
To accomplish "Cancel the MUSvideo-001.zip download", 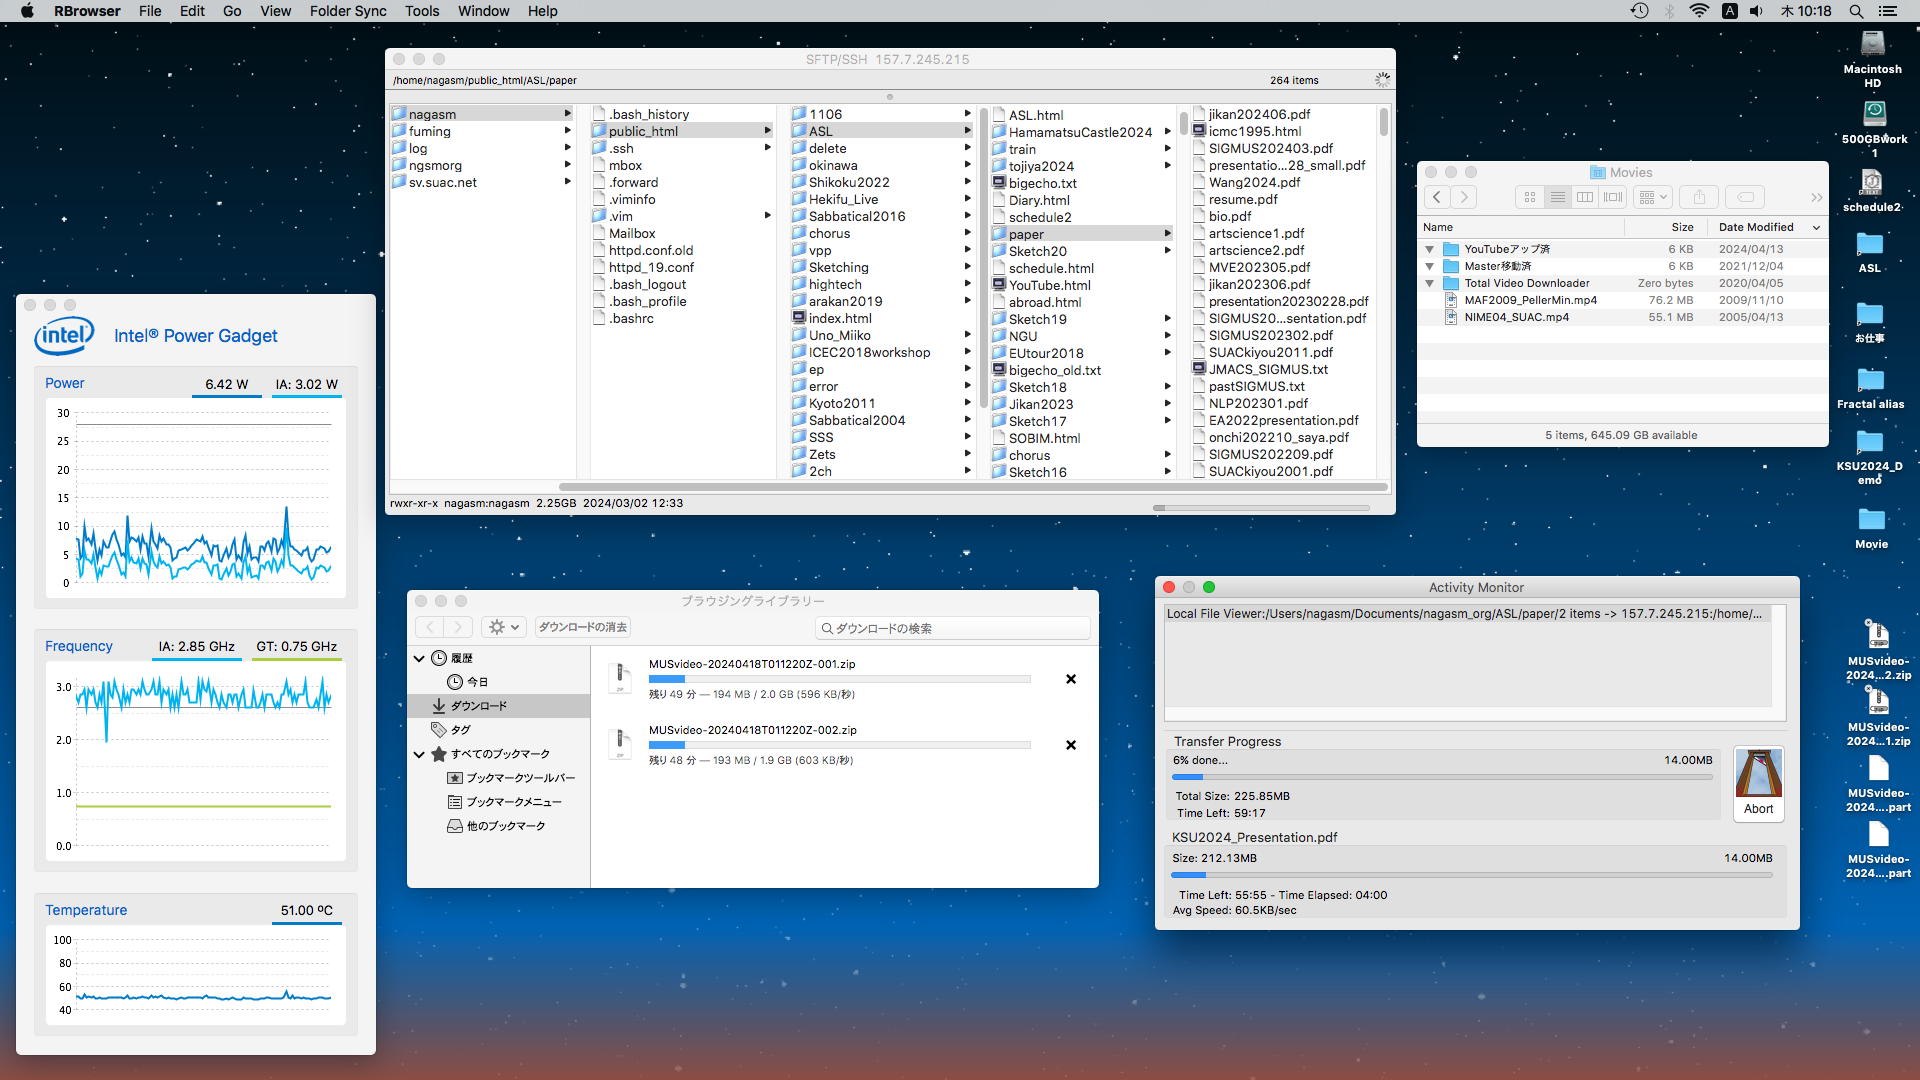I will [x=1070, y=679].
